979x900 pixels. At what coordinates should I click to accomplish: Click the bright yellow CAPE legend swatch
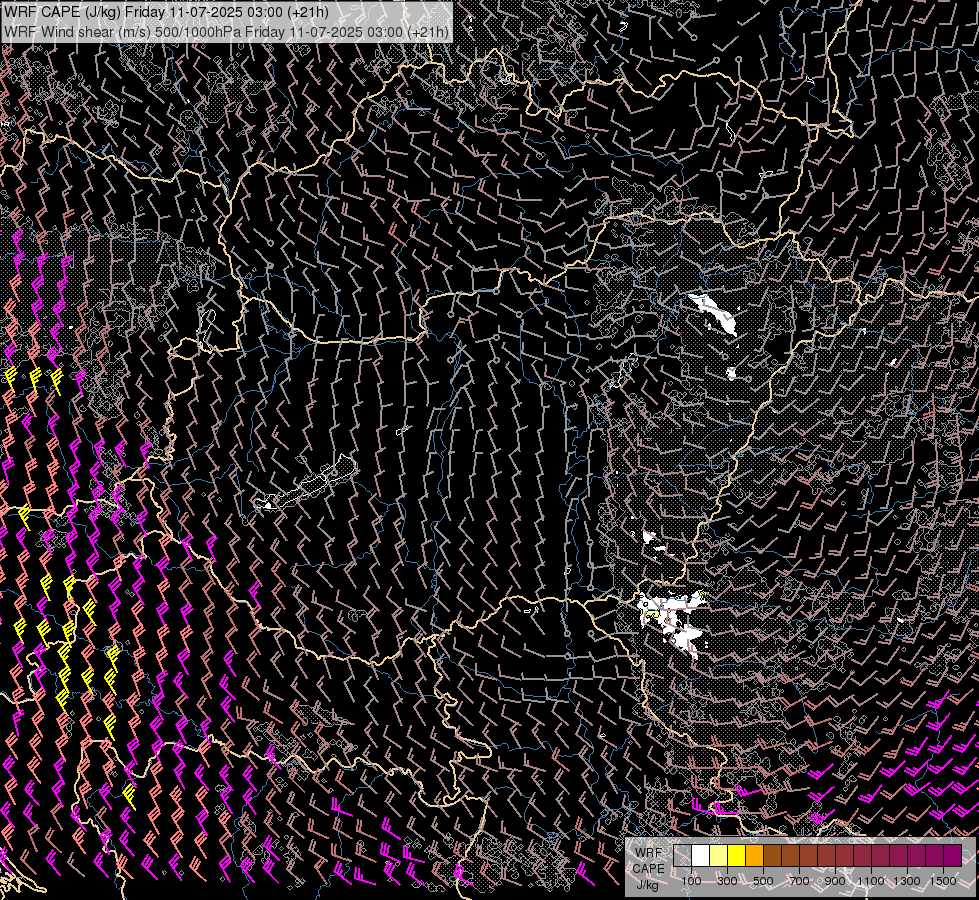pos(737,855)
